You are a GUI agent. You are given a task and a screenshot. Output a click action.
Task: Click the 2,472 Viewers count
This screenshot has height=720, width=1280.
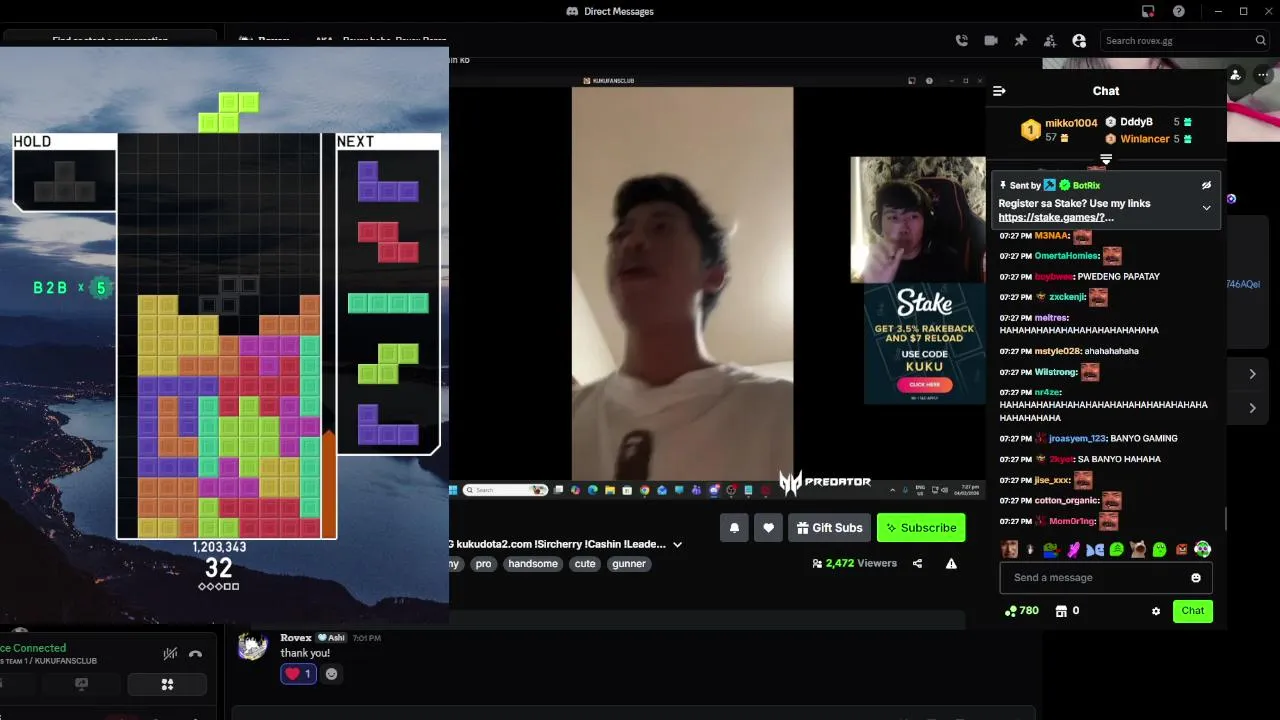point(854,564)
